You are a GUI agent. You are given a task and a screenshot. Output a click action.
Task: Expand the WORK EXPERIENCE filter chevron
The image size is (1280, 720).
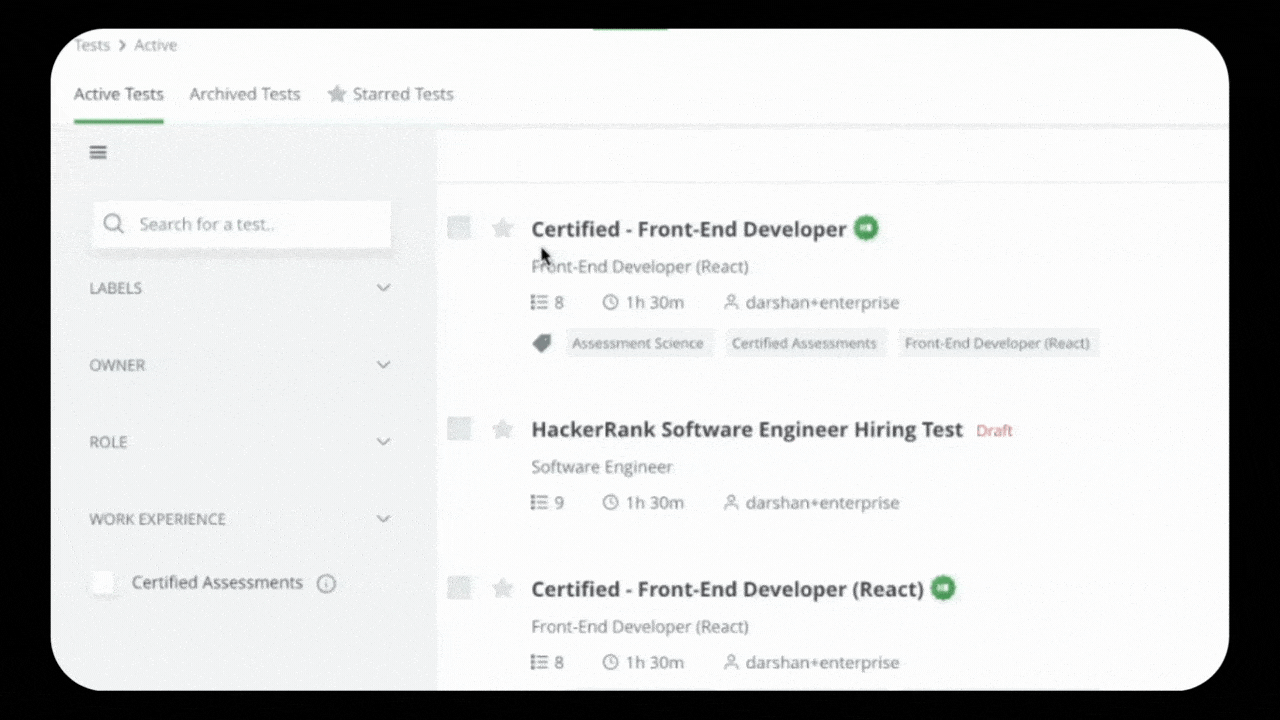(x=383, y=519)
